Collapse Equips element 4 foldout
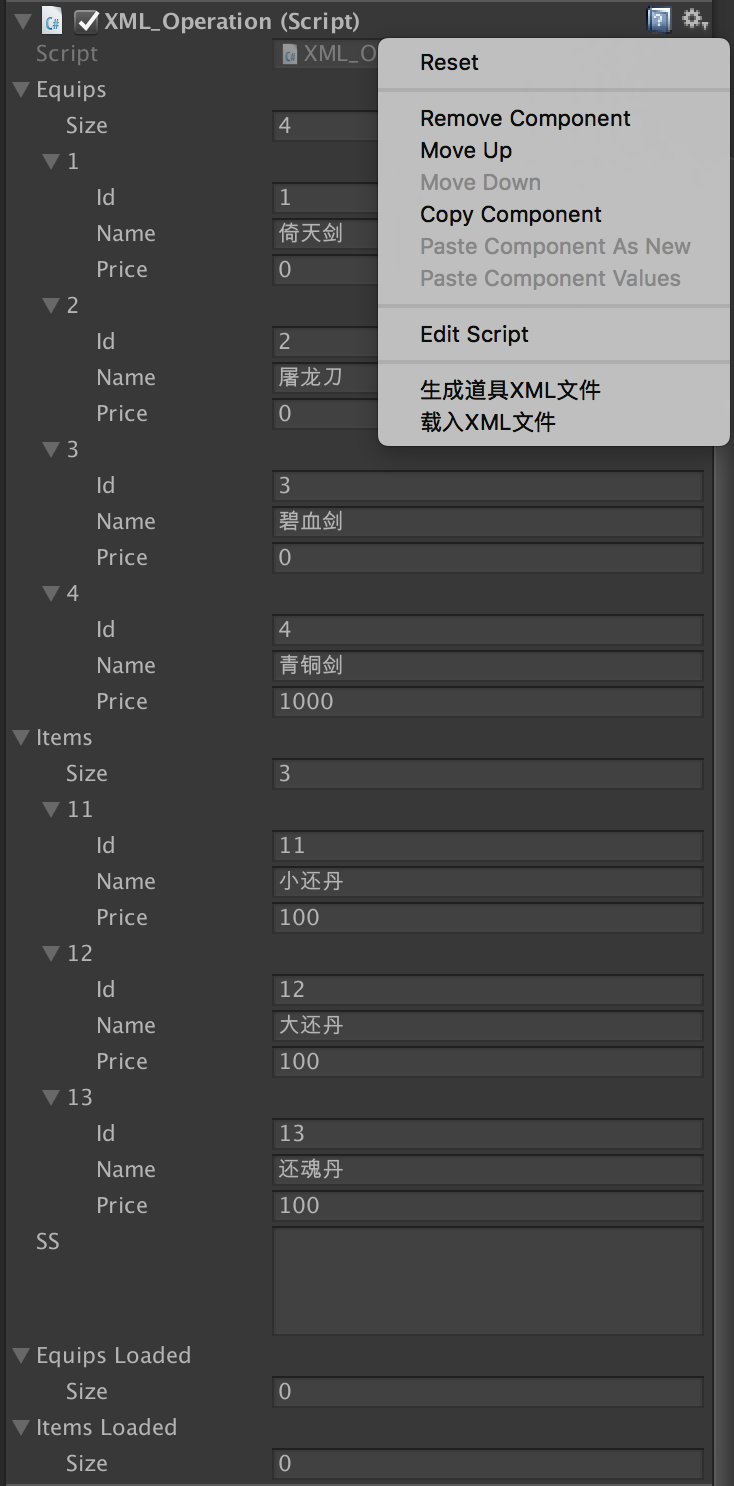 click(51, 594)
